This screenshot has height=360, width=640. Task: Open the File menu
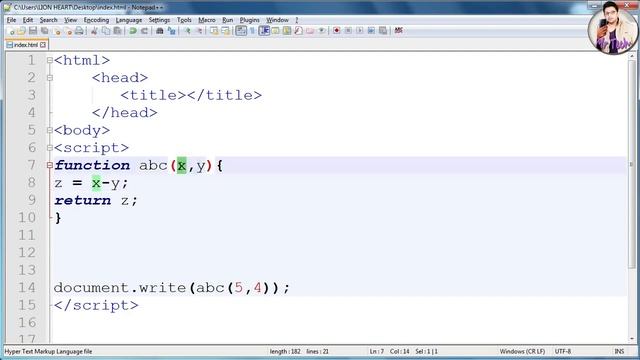11,20
